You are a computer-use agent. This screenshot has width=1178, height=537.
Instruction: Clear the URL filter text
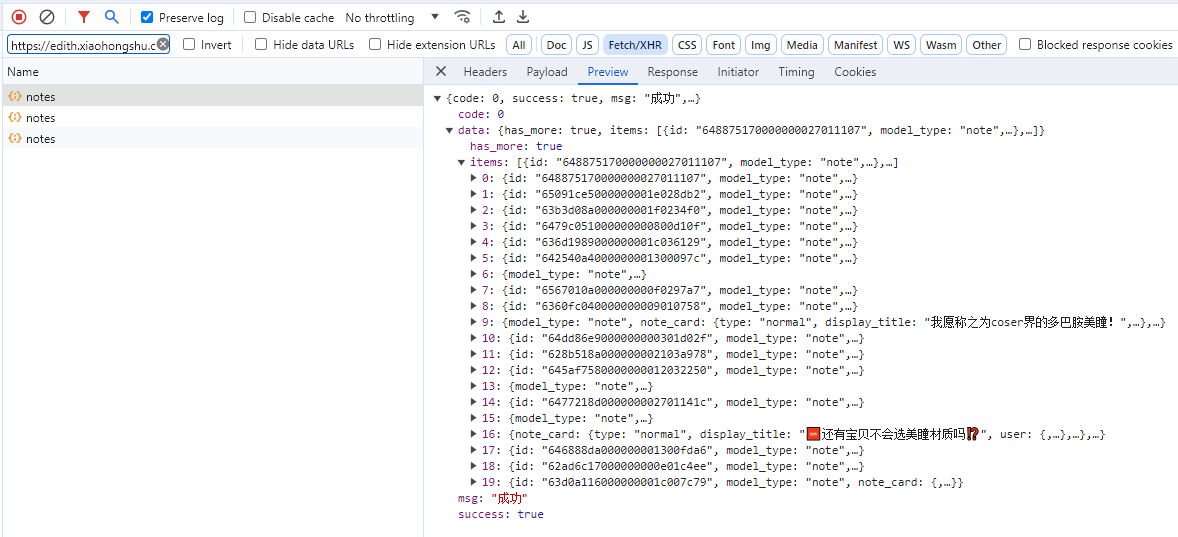[163, 45]
